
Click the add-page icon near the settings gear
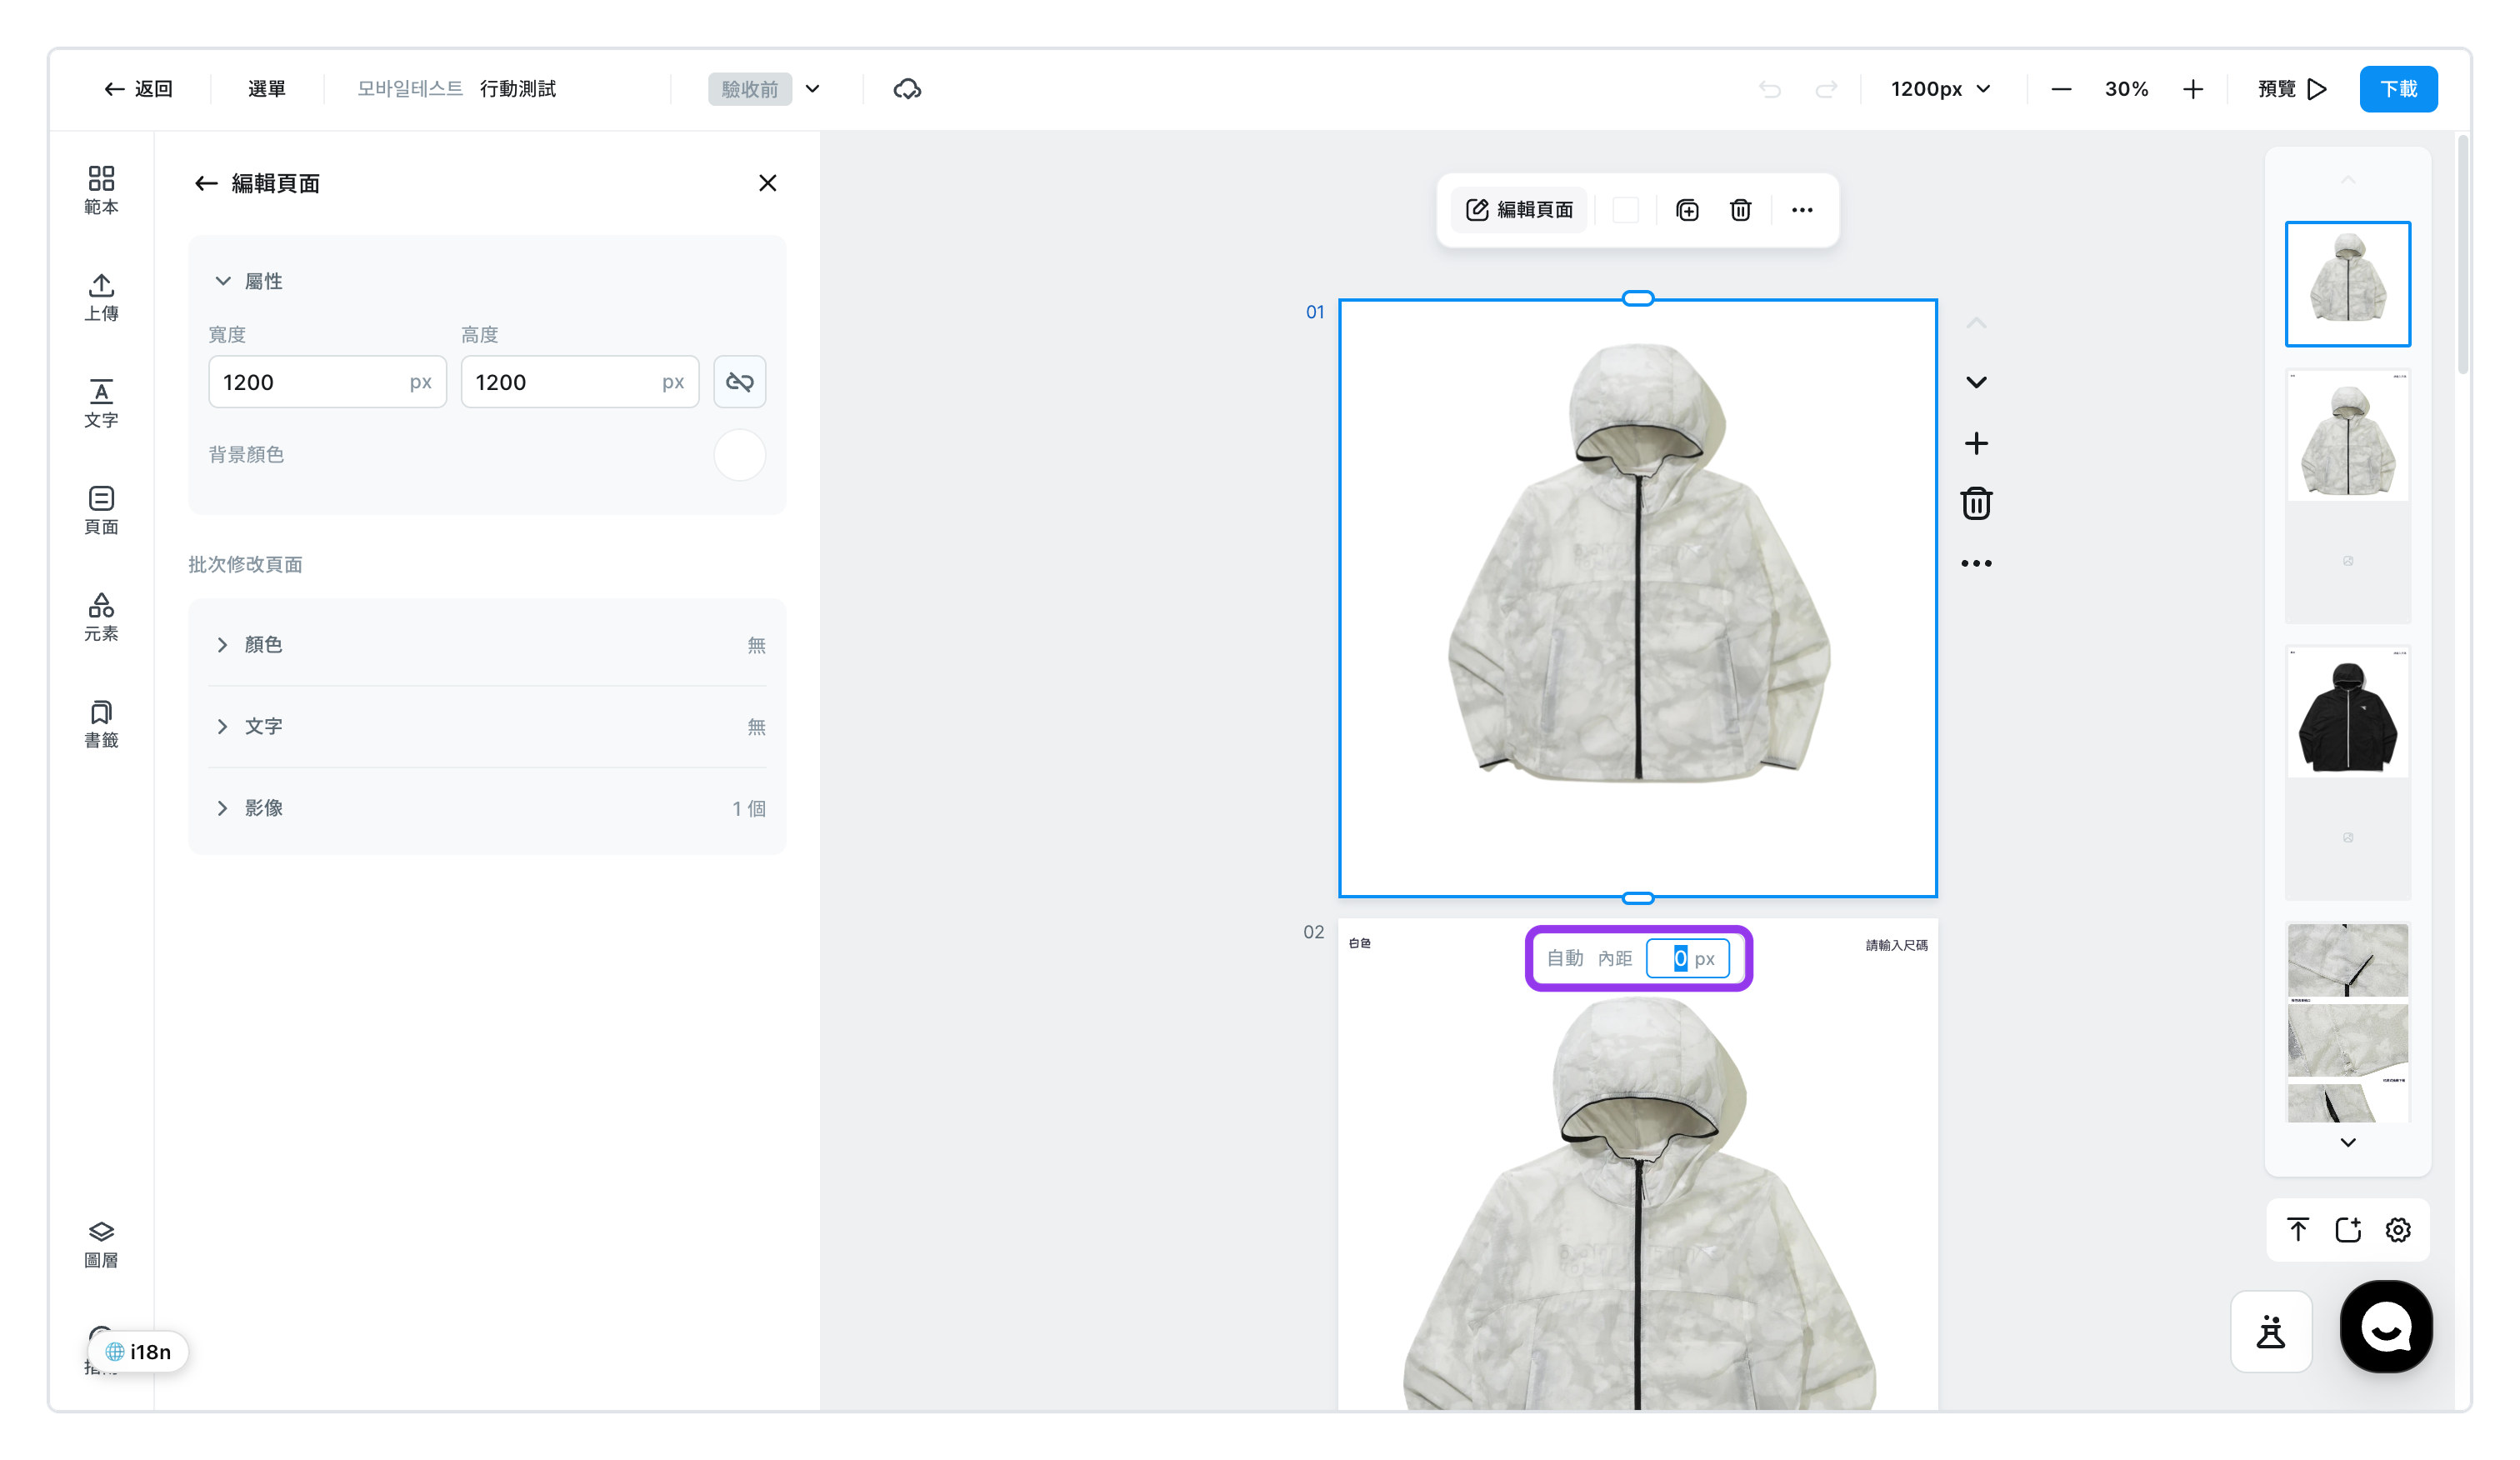click(x=2348, y=1230)
